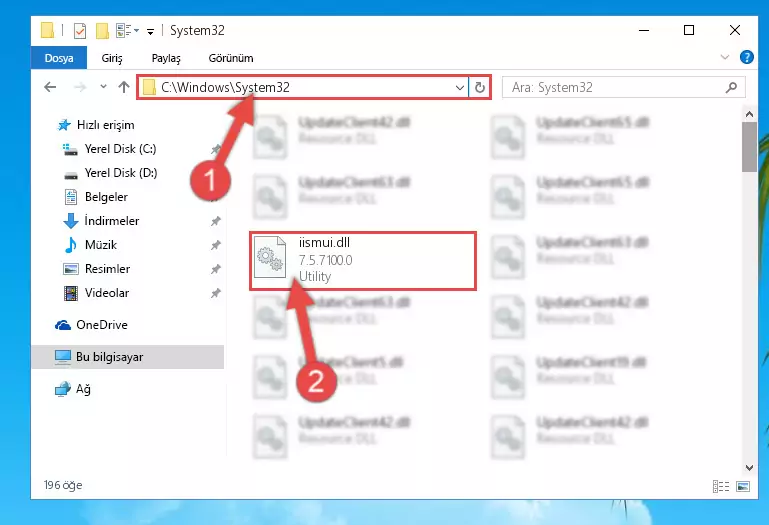Expand the address bar history dropdown
This screenshot has height=525, width=769.
(x=460, y=88)
